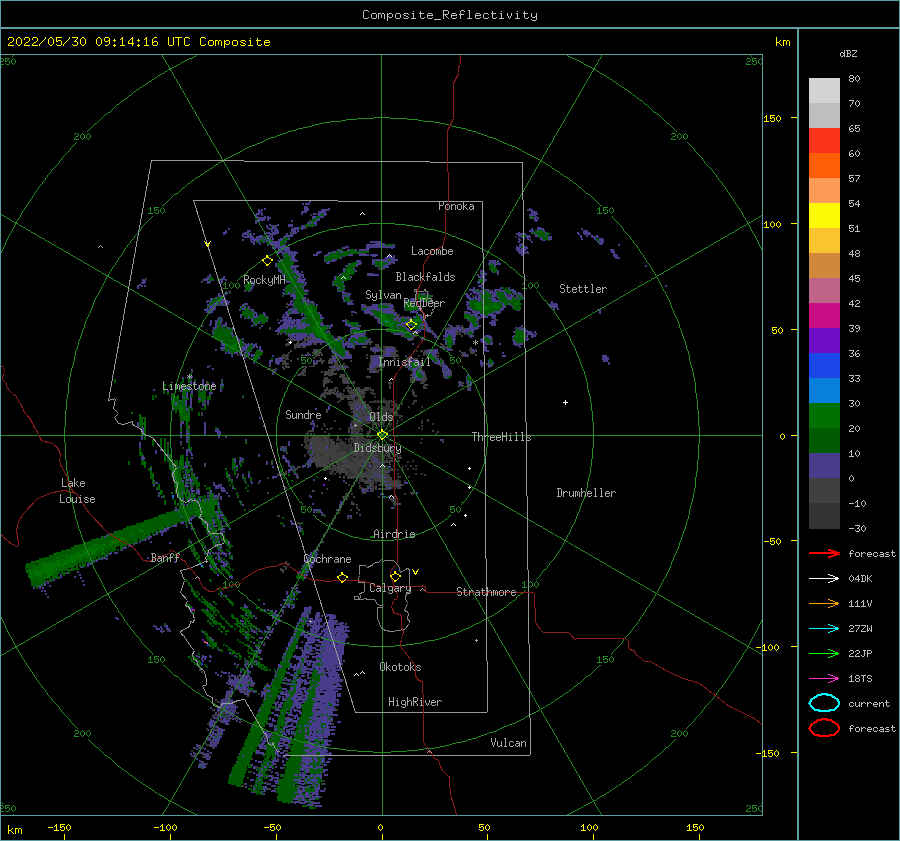Click the Innisfail label
This screenshot has height=841, width=900.
coord(404,362)
